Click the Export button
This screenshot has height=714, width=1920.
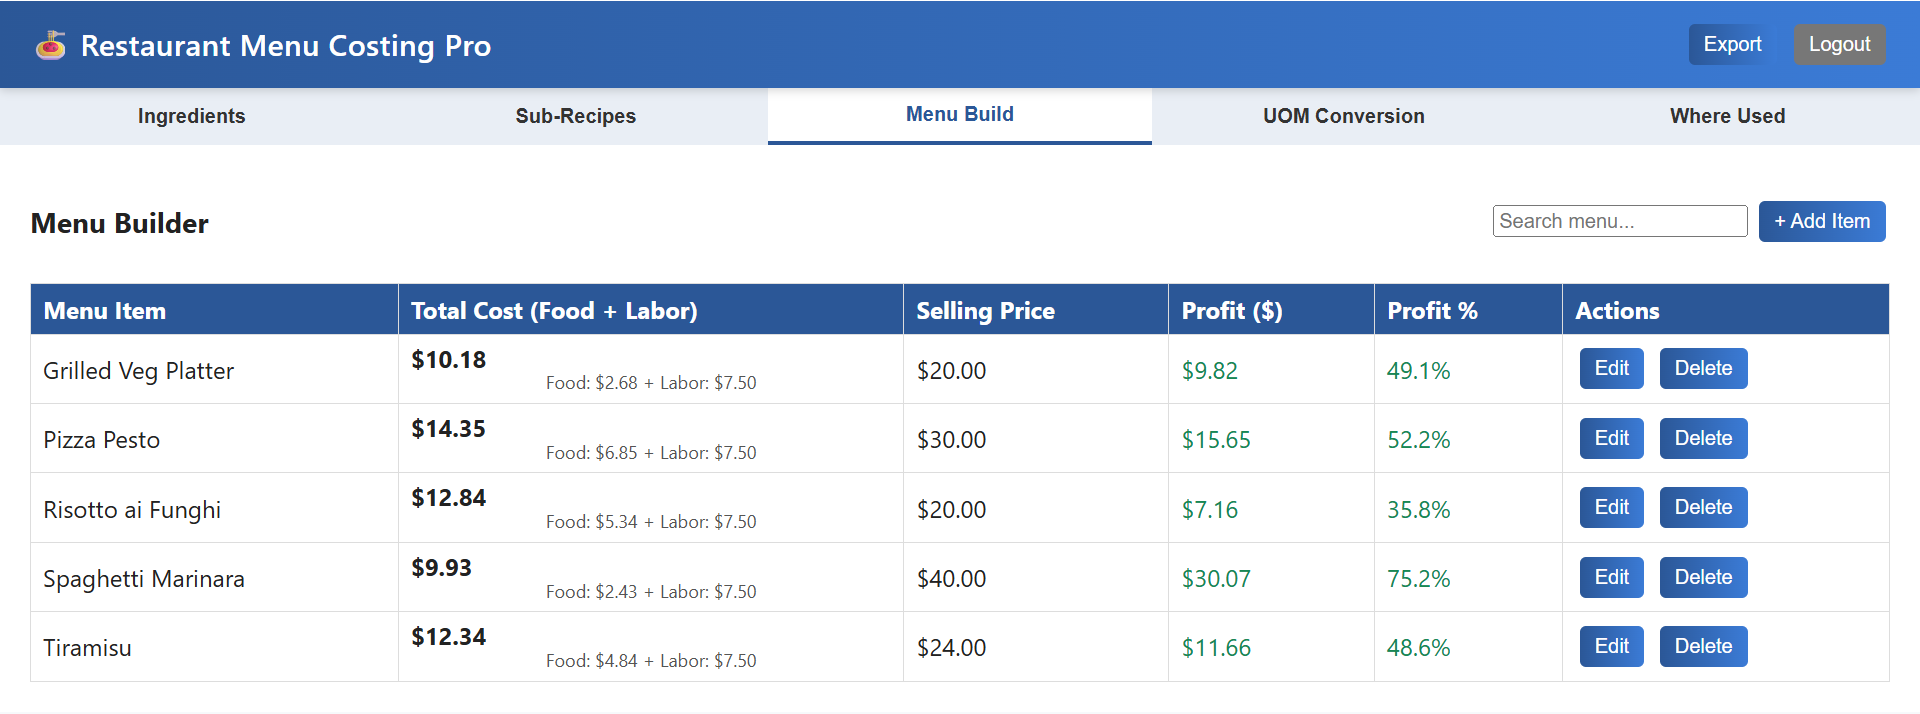click(1732, 44)
